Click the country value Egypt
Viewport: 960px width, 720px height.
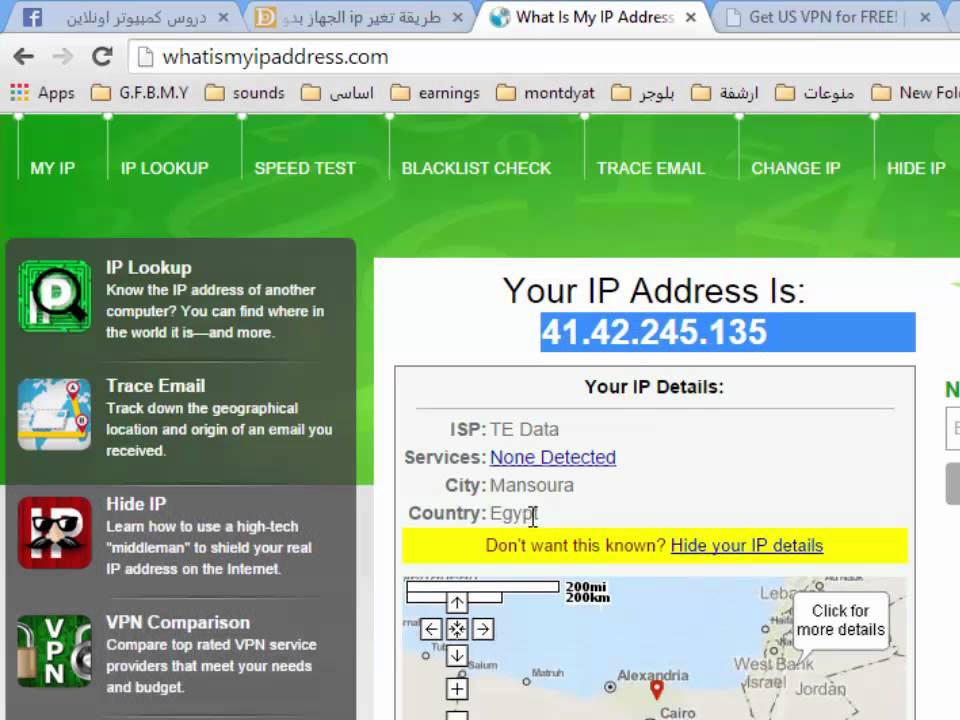click(513, 514)
